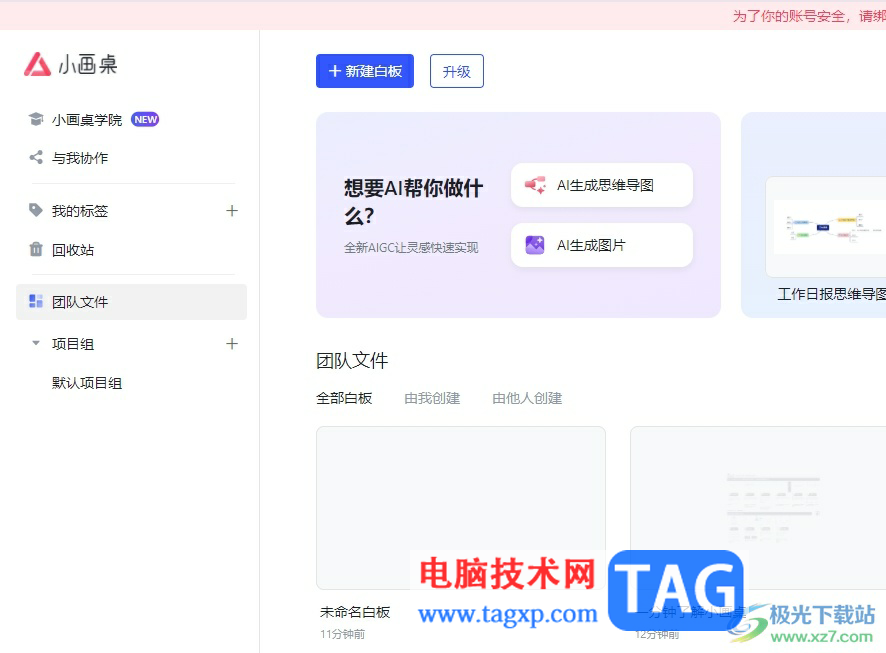
Task: Click the 回收站 trash icon
Action: 36,249
